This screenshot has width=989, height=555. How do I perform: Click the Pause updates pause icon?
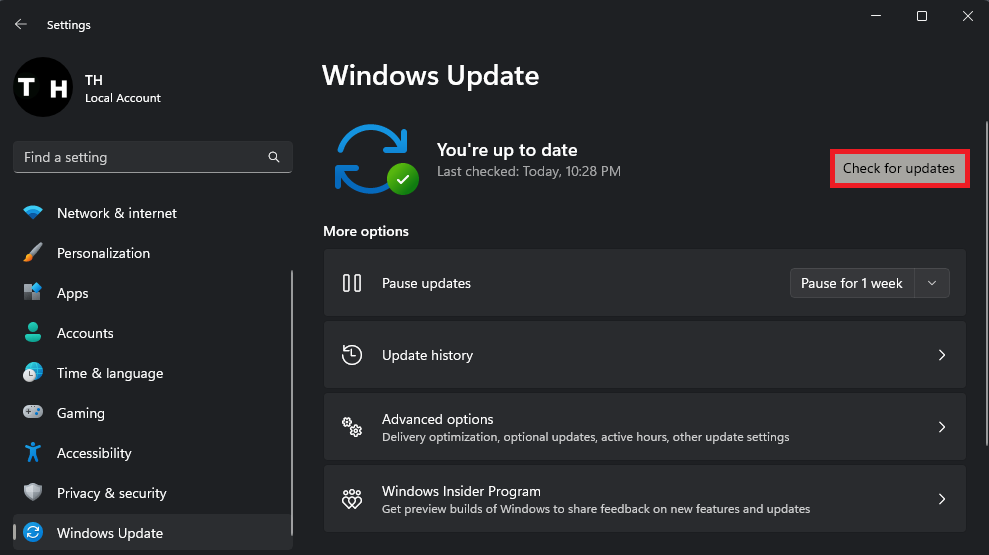[352, 283]
